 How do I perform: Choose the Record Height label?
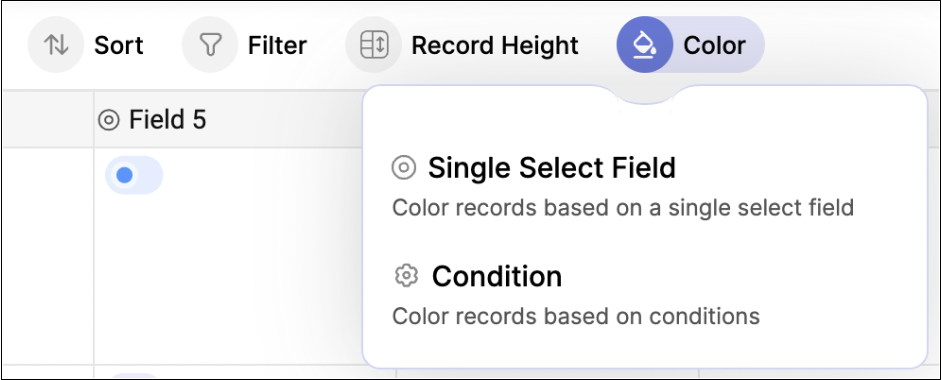[x=494, y=46]
